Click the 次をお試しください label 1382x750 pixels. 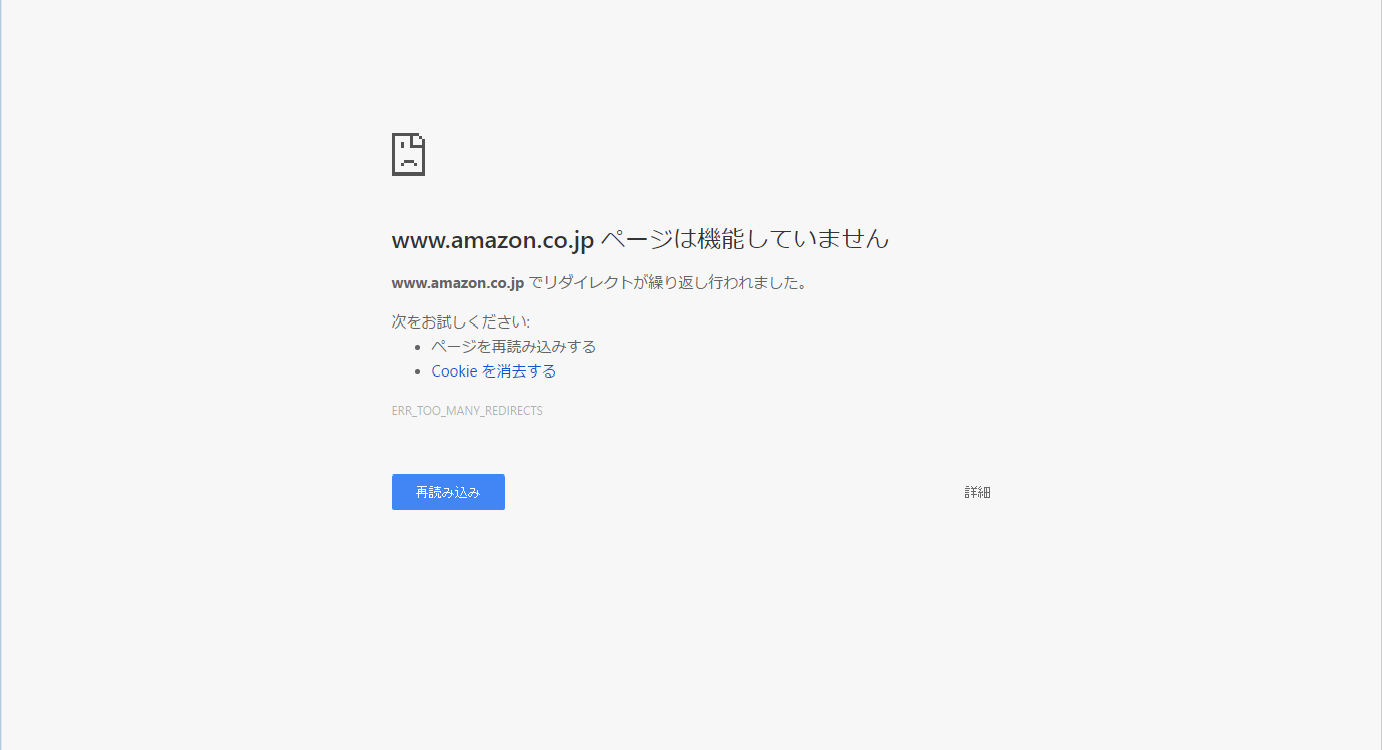pyautogui.click(x=461, y=322)
